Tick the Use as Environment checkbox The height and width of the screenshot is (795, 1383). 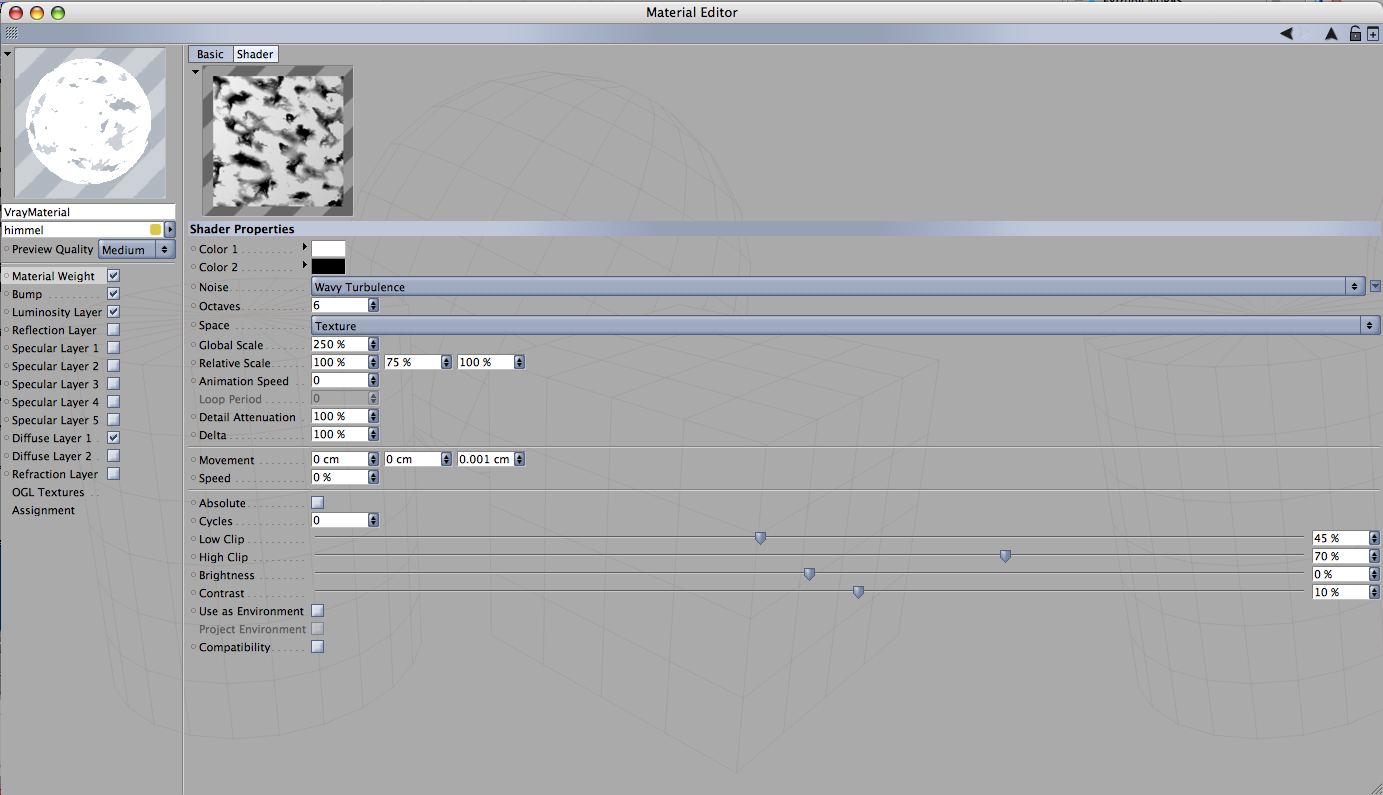(x=318, y=611)
